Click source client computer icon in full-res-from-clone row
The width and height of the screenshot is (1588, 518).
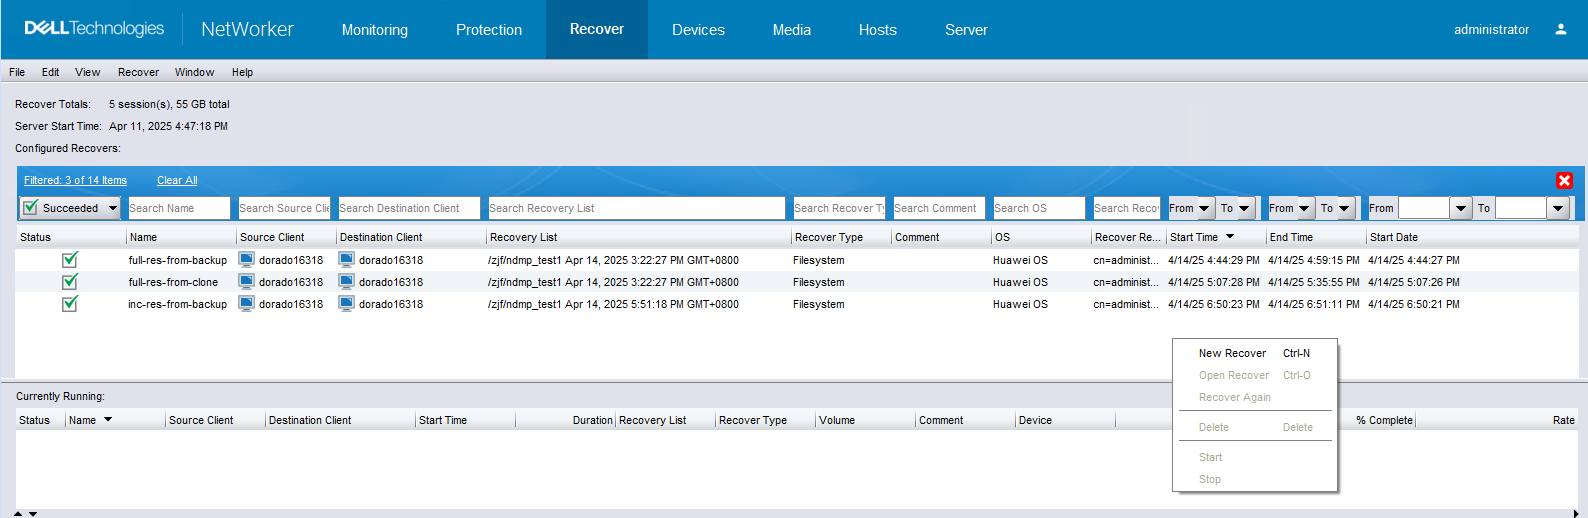(246, 282)
